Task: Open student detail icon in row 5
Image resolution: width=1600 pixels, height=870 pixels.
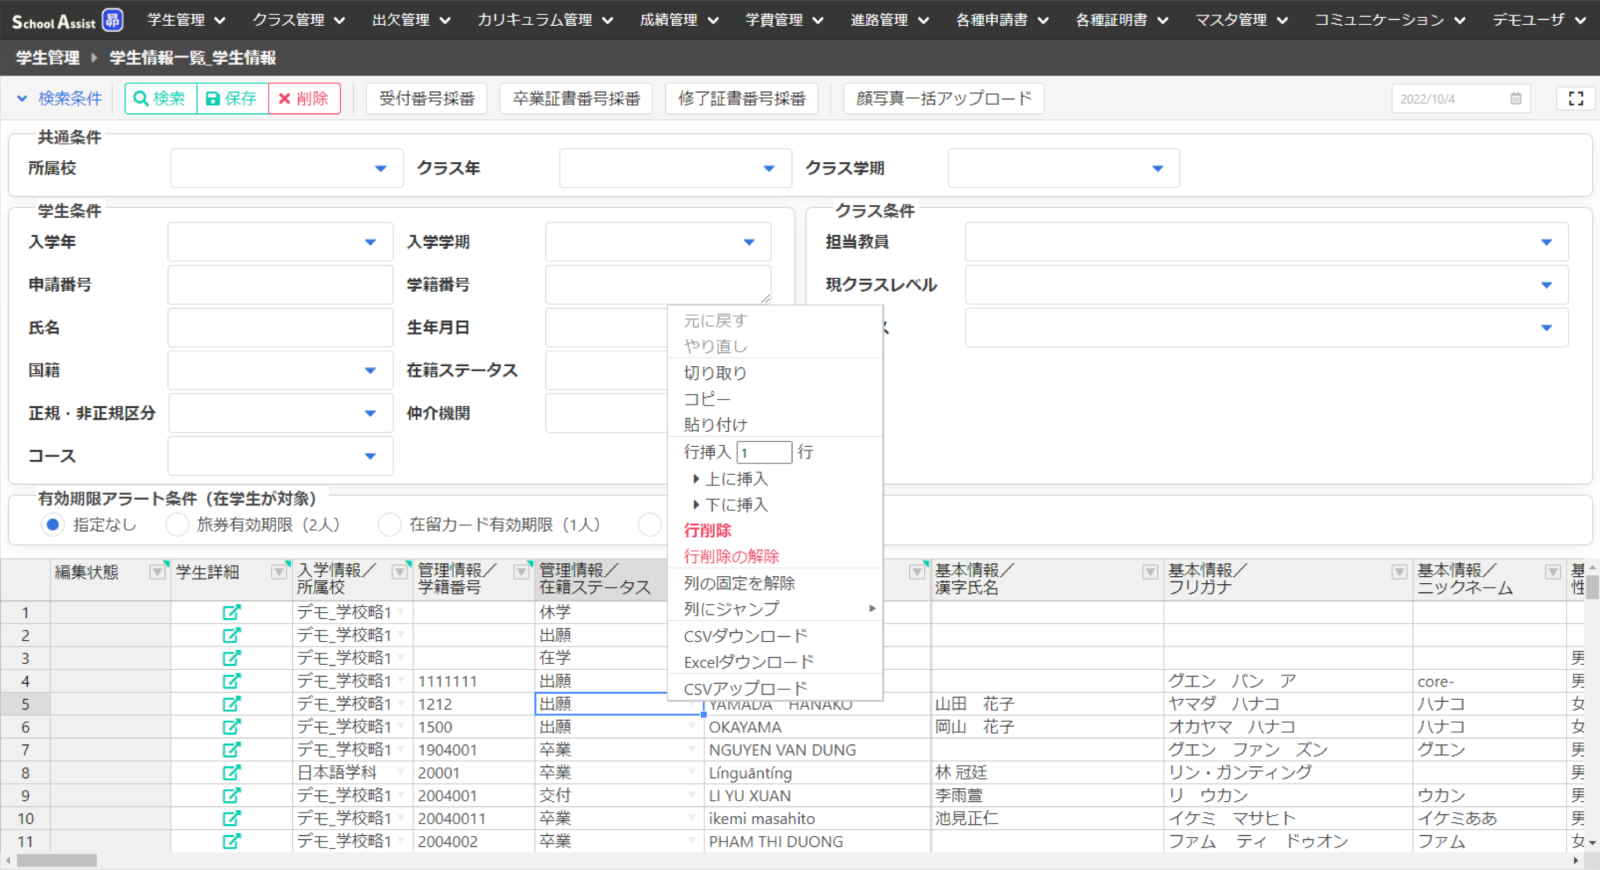Action: pos(231,704)
